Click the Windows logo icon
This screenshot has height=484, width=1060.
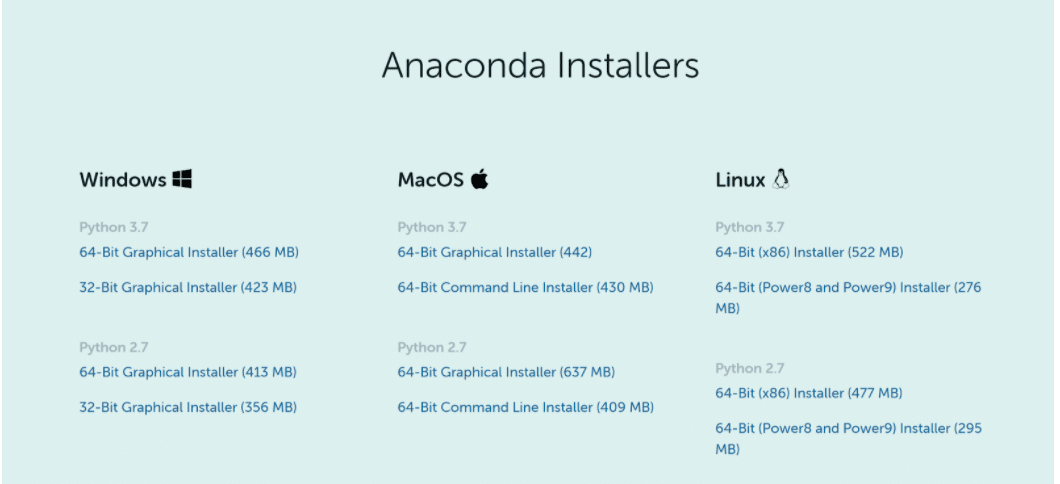pyautogui.click(x=181, y=179)
